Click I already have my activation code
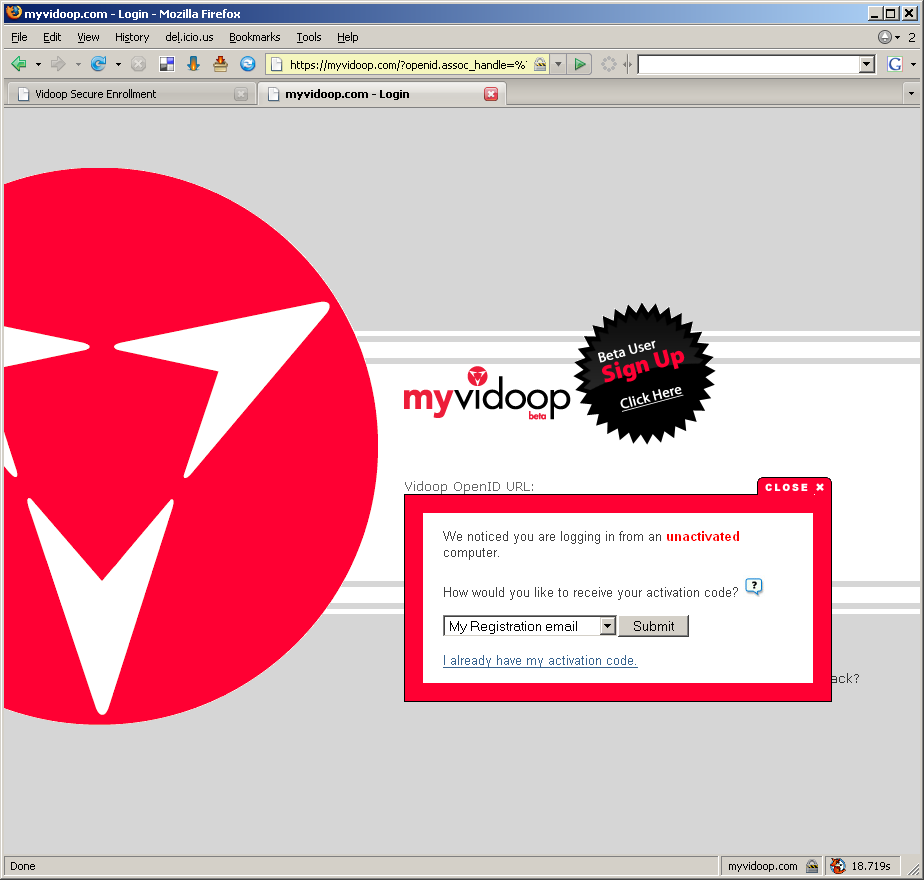 click(x=540, y=661)
